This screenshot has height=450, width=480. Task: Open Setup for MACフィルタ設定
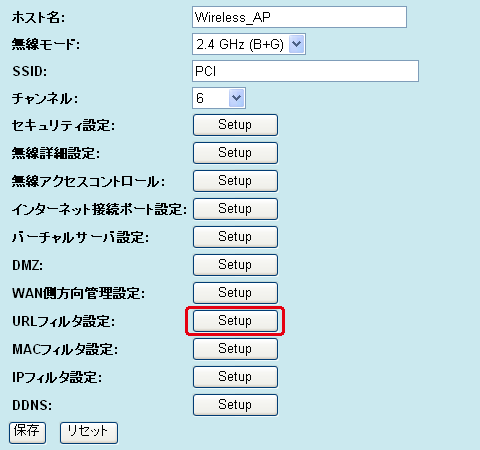point(235,349)
